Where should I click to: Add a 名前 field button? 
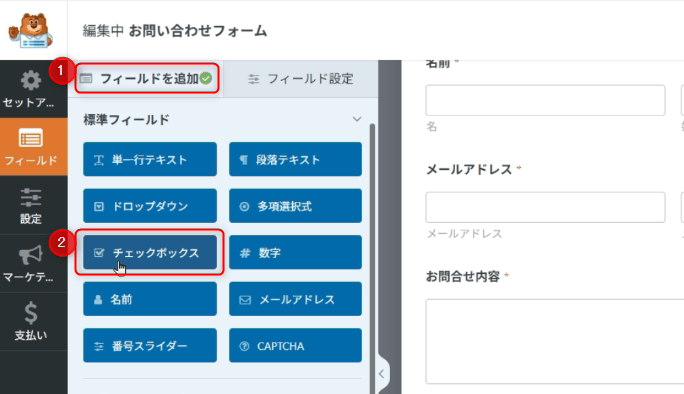150,299
